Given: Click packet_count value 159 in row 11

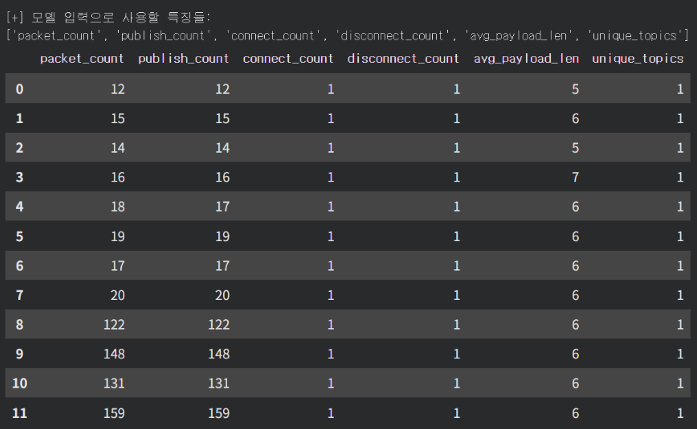Looking at the screenshot, I should coord(112,412).
